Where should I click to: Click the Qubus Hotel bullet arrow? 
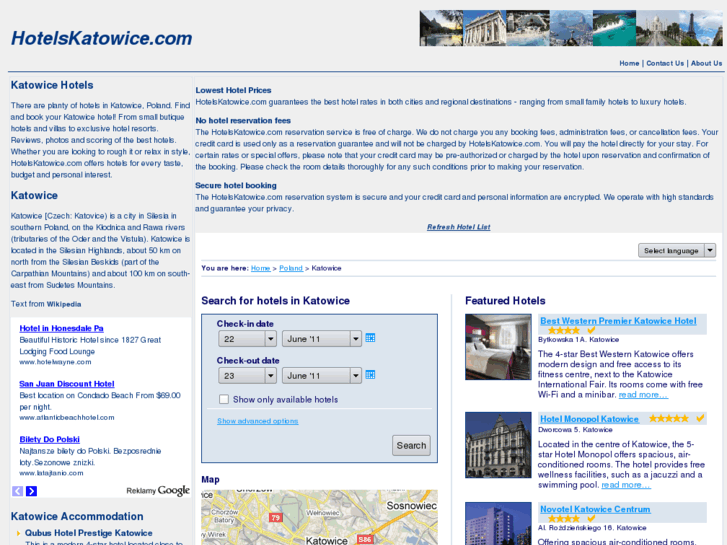pyautogui.click(x=18, y=533)
